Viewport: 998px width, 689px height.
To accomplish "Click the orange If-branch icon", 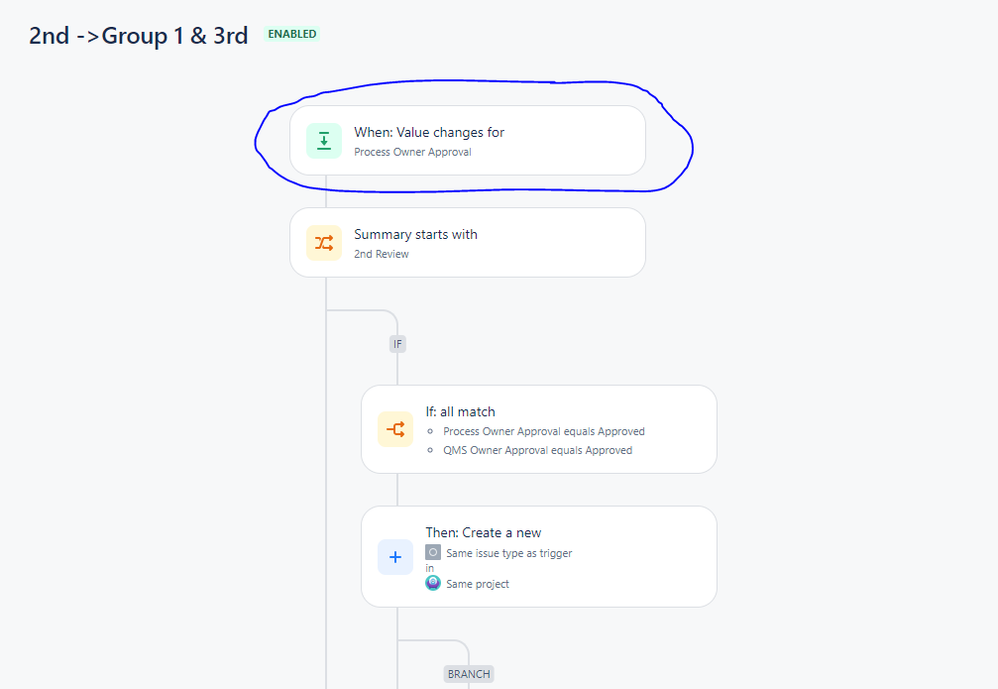I will [395, 429].
